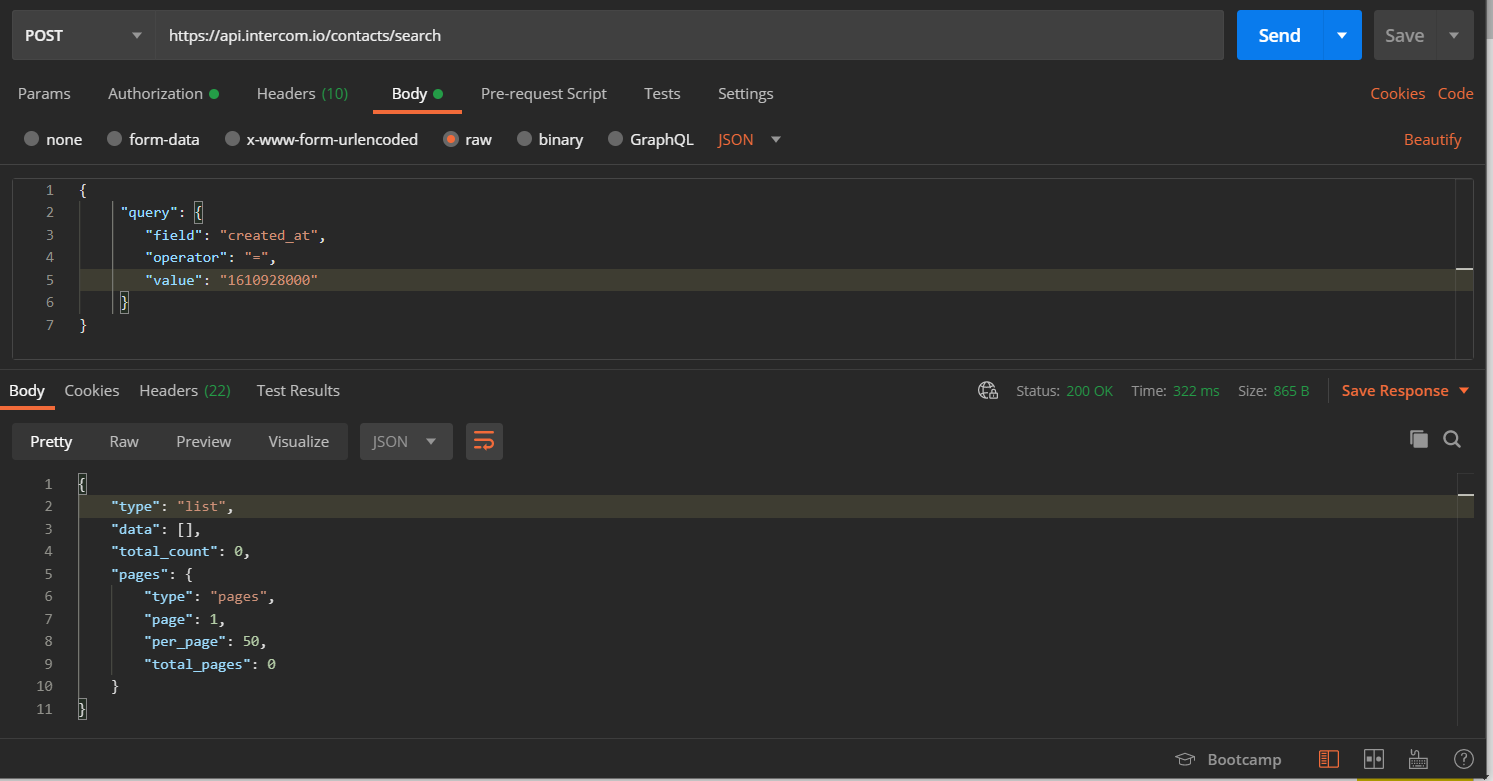This screenshot has width=1493, height=781.
Task: Click the Time 322 ms text
Action: pos(1175,391)
